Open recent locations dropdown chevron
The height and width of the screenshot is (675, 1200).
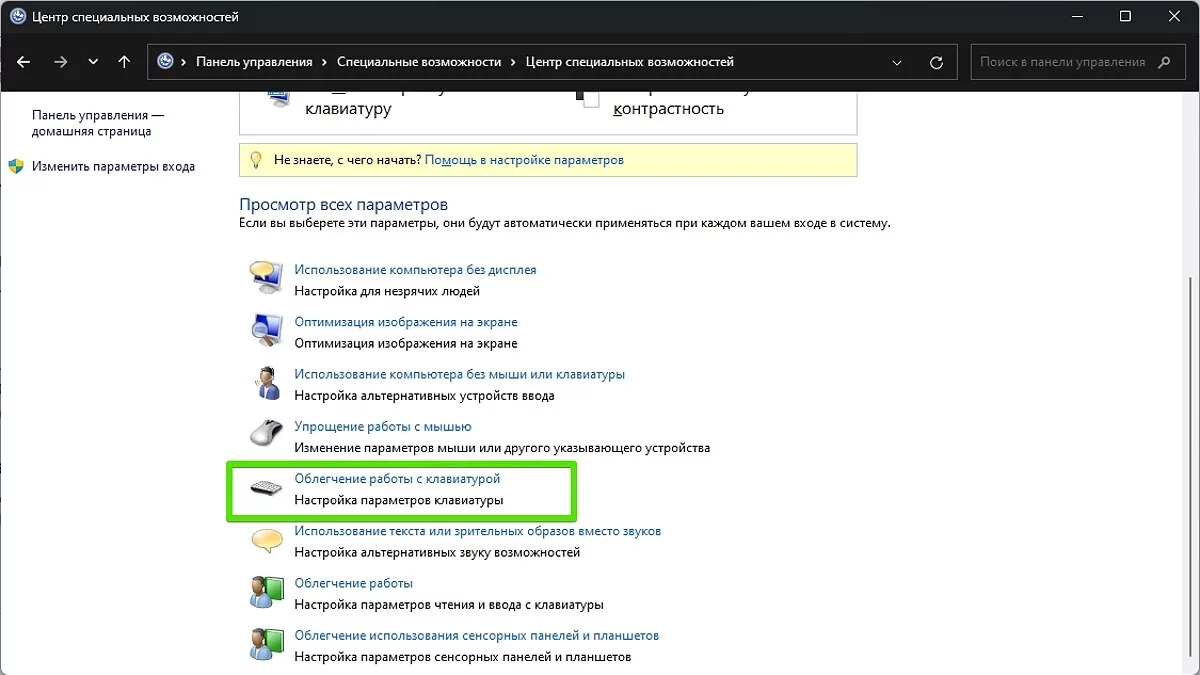(93, 62)
